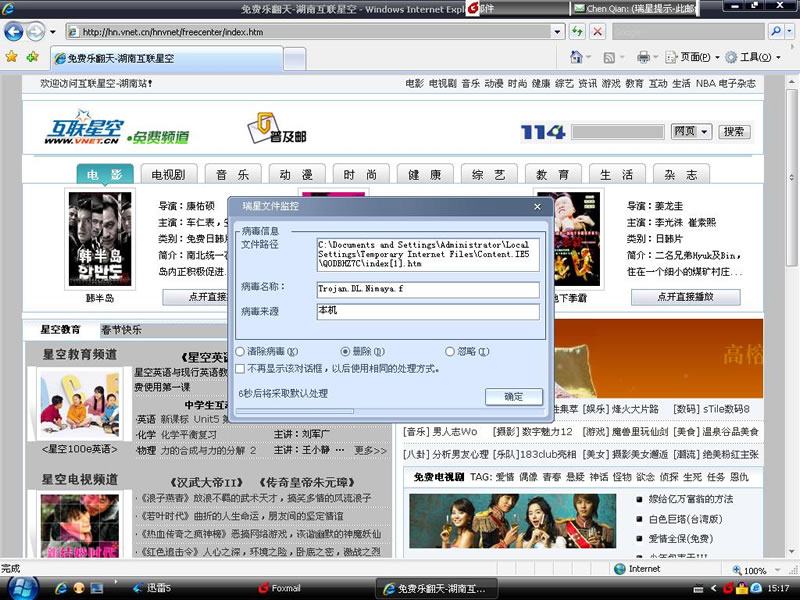This screenshot has width=800, height=600.
Task: Click the Refresh page icon
Action: click(x=577, y=32)
